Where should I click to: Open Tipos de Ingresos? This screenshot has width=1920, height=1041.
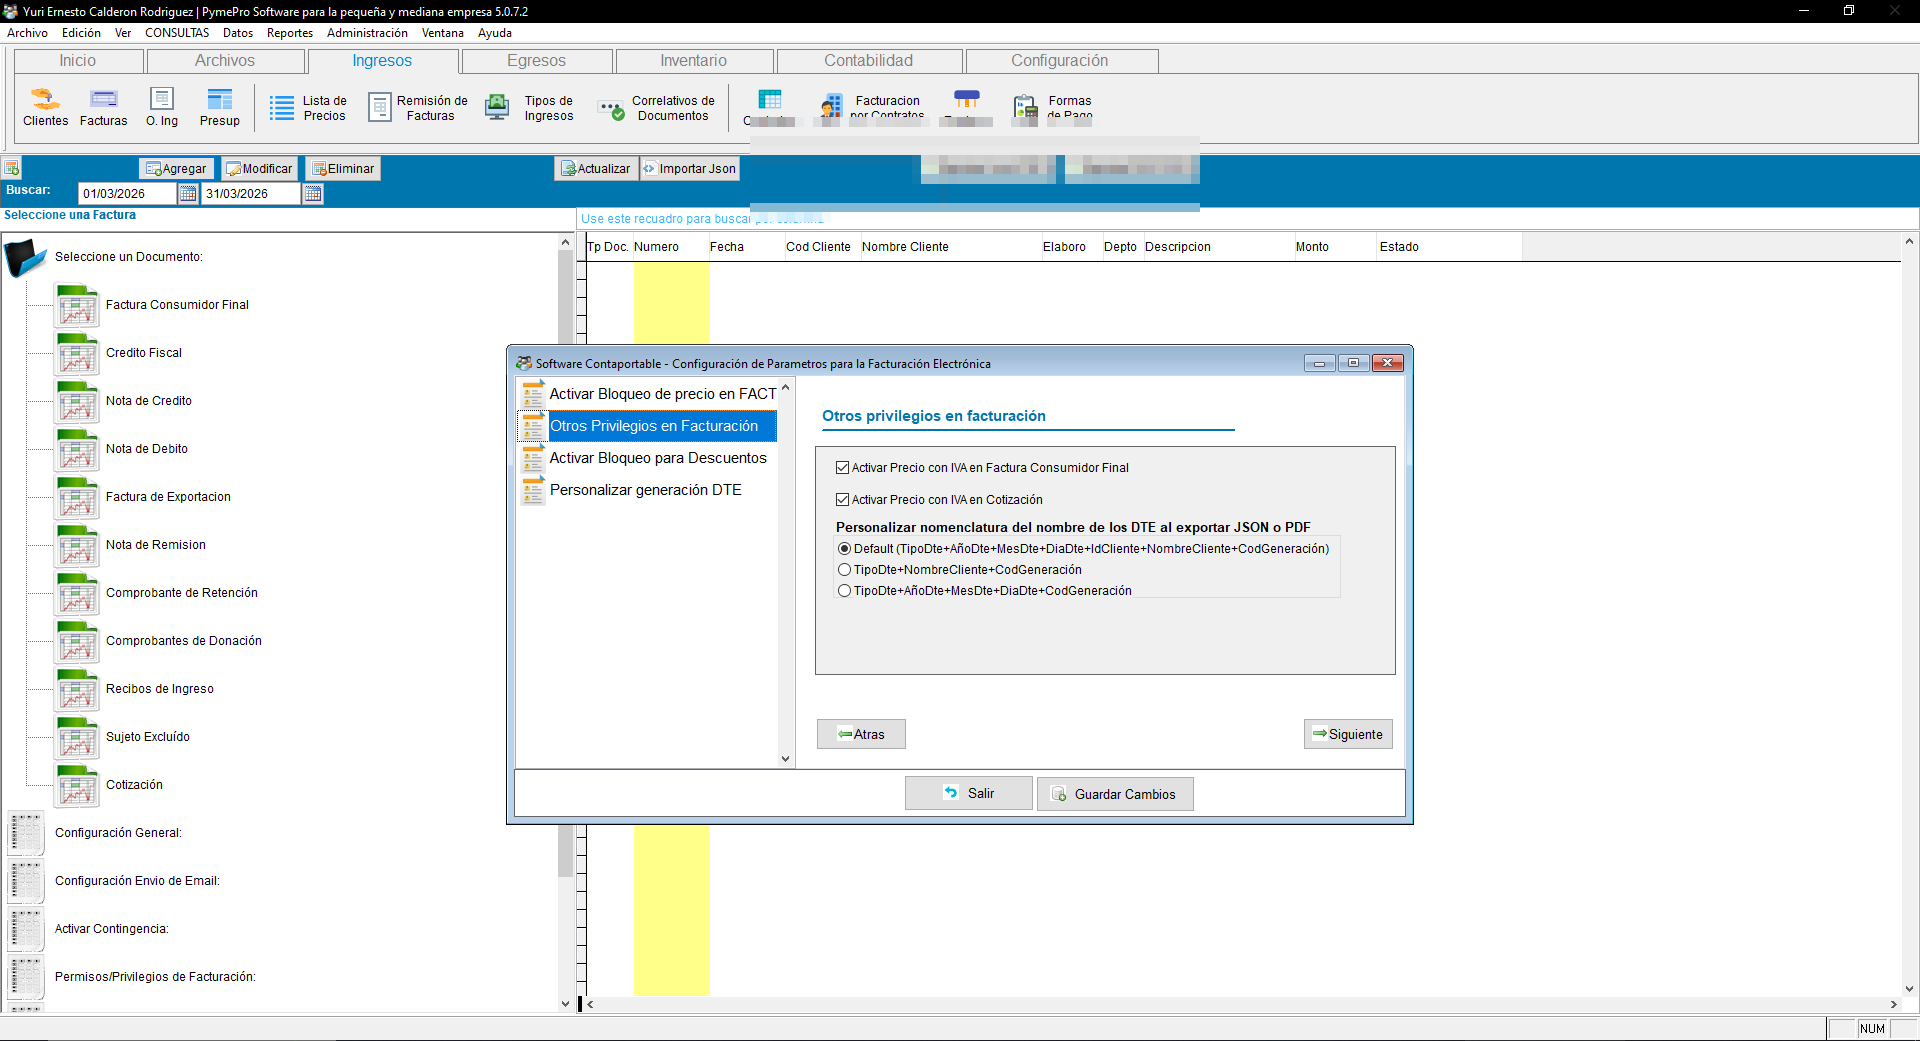pos(530,108)
